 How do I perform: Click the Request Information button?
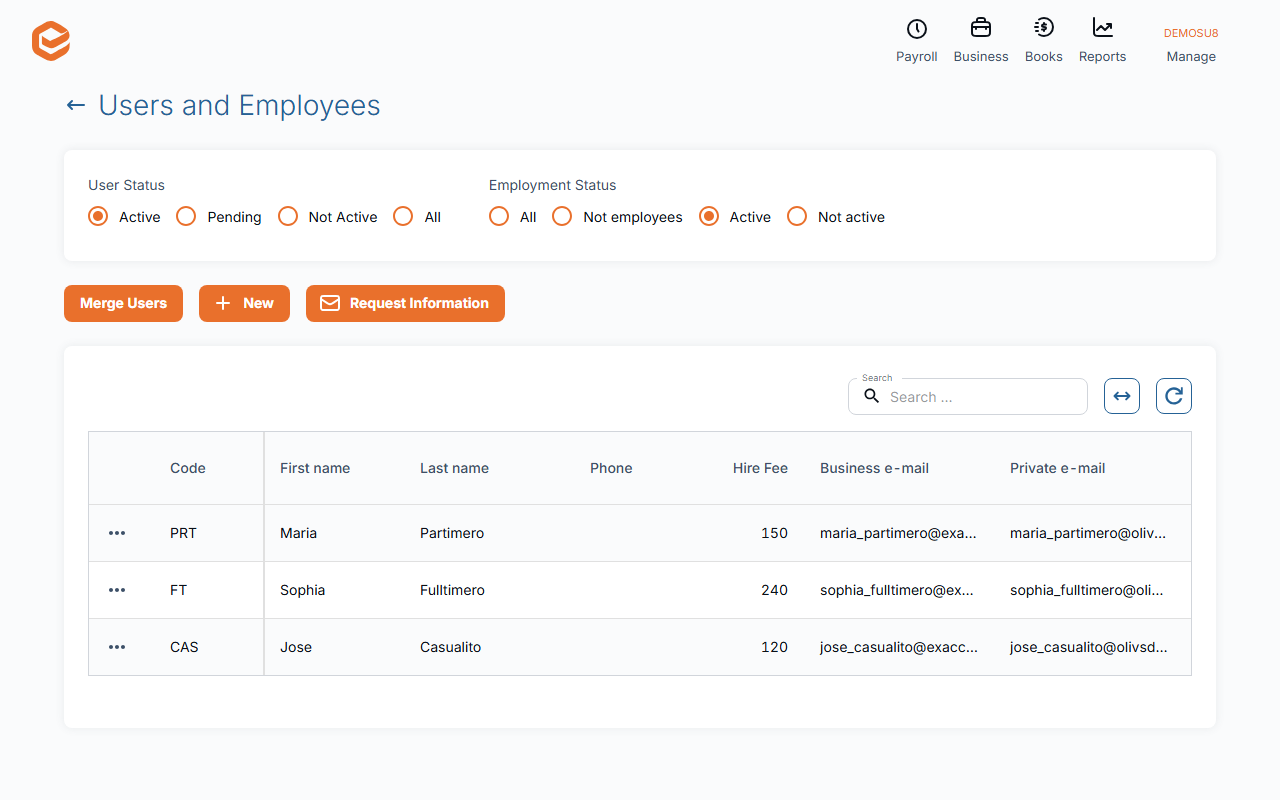pos(405,303)
